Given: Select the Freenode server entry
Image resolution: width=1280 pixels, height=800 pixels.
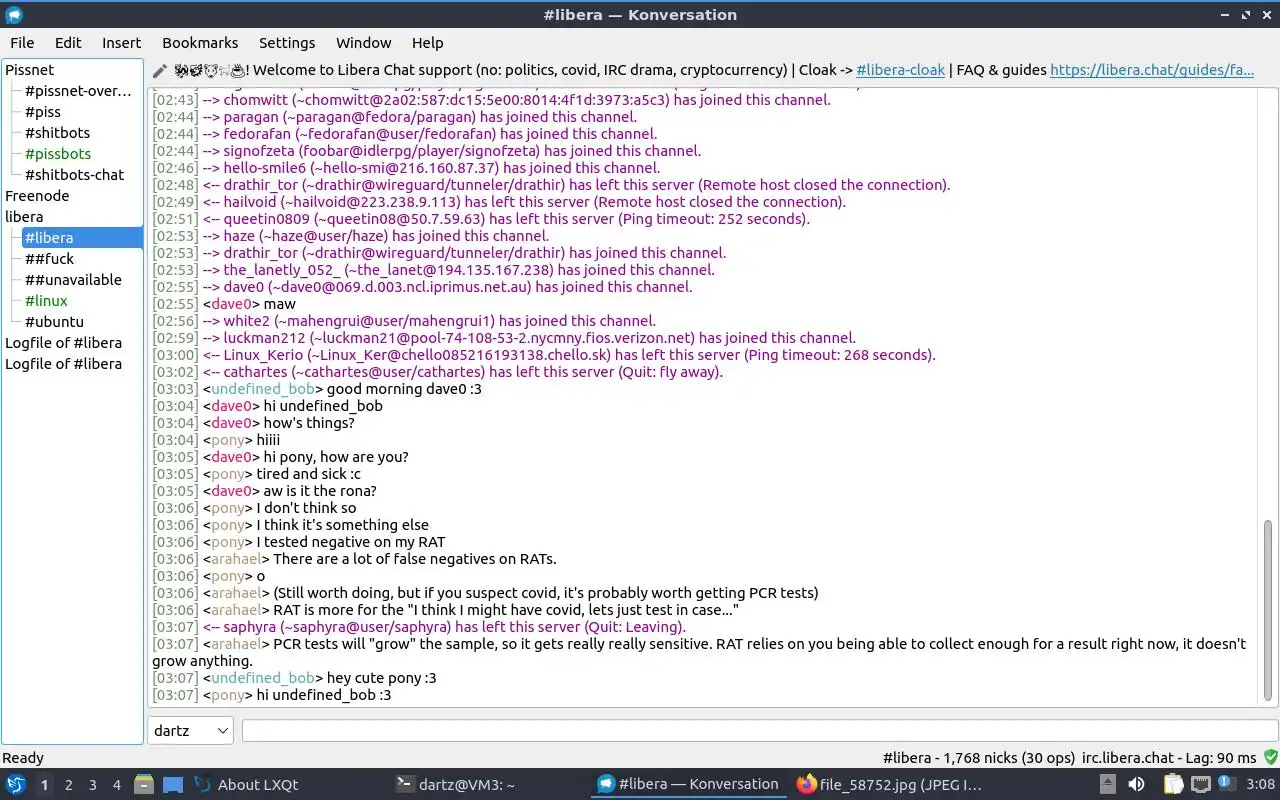Looking at the screenshot, I should [37, 196].
